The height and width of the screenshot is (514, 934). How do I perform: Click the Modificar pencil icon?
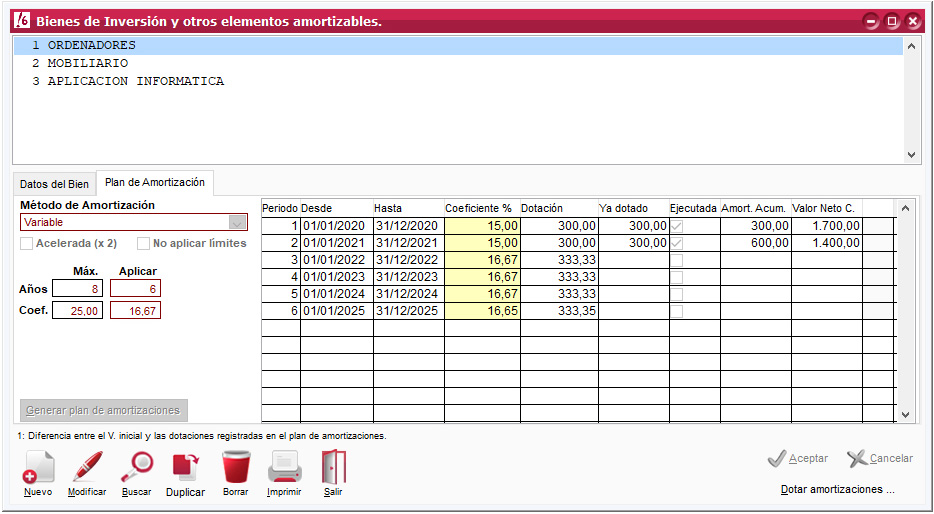(x=87, y=468)
